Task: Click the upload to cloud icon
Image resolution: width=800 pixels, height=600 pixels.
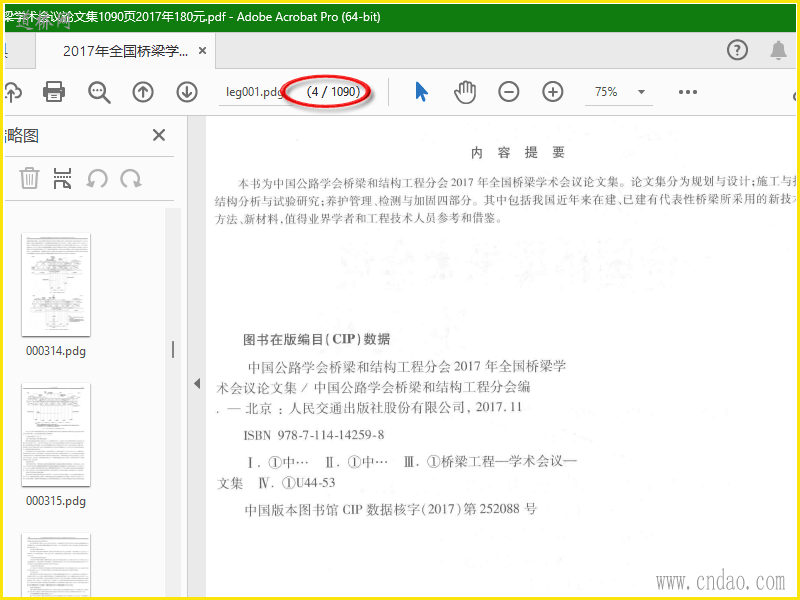Action: (13, 92)
